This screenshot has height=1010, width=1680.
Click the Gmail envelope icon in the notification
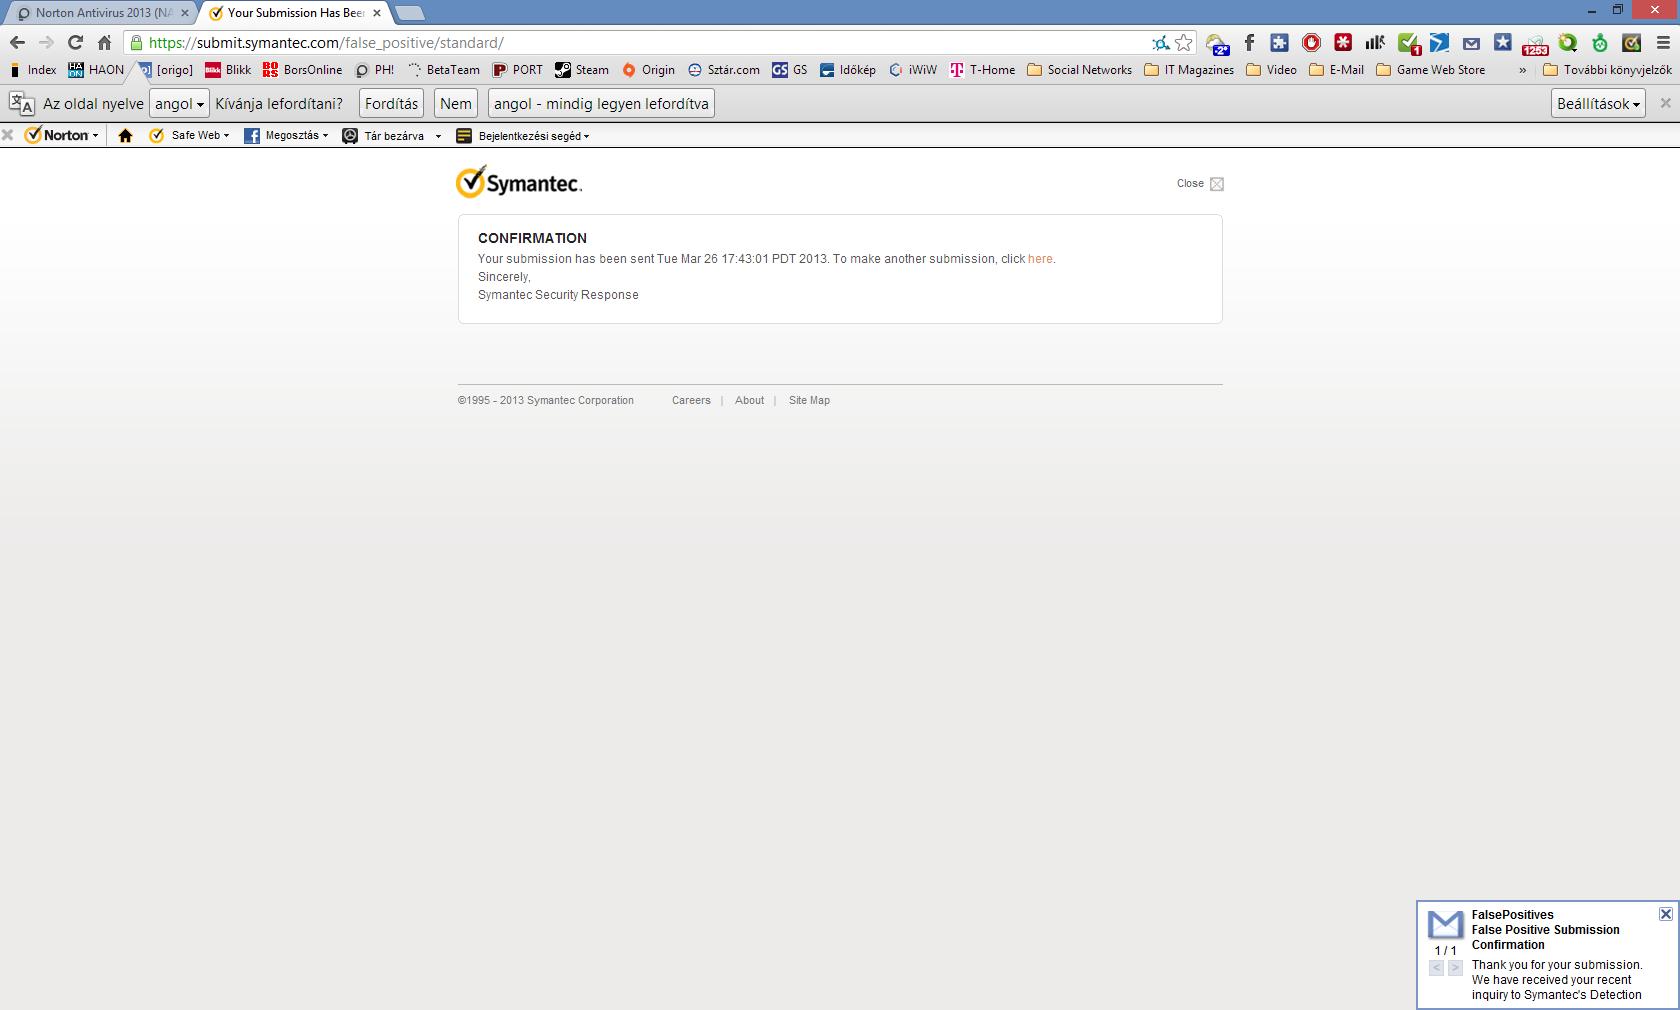pyautogui.click(x=1445, y=924)
